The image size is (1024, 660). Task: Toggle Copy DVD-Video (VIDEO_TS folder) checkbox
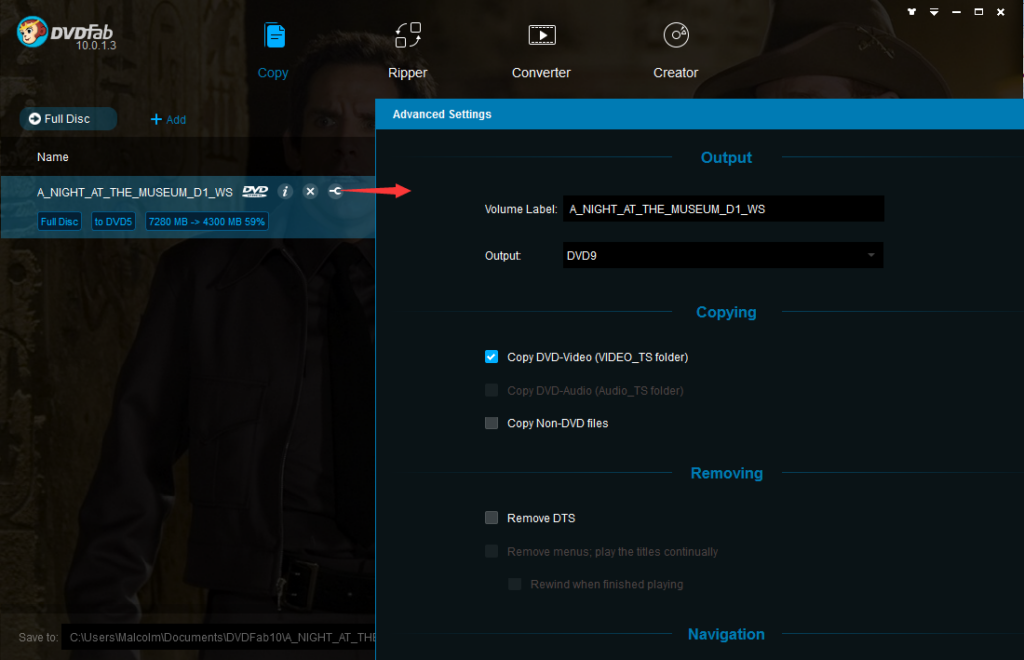coord(492,356)
